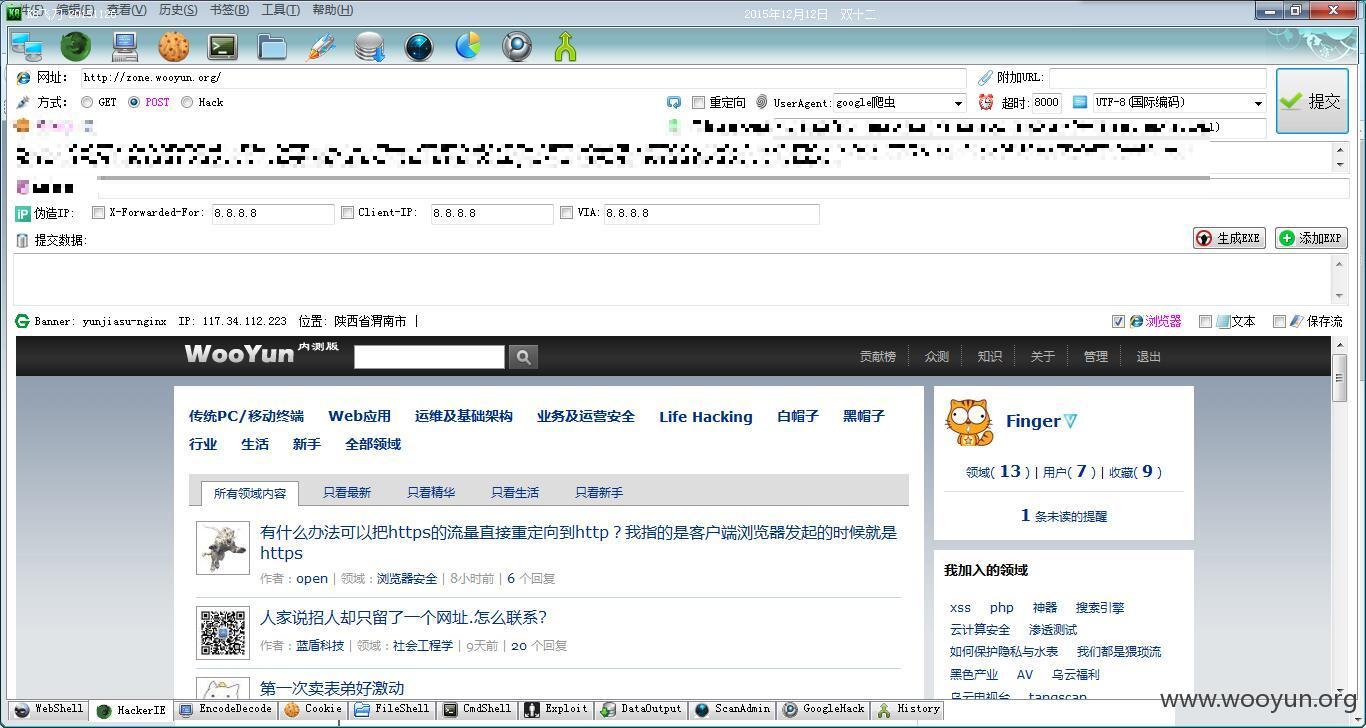1366x728 pixels.
Task: Open the 贡献榜 link in the WooYun header
Action: tap(877, 356)
